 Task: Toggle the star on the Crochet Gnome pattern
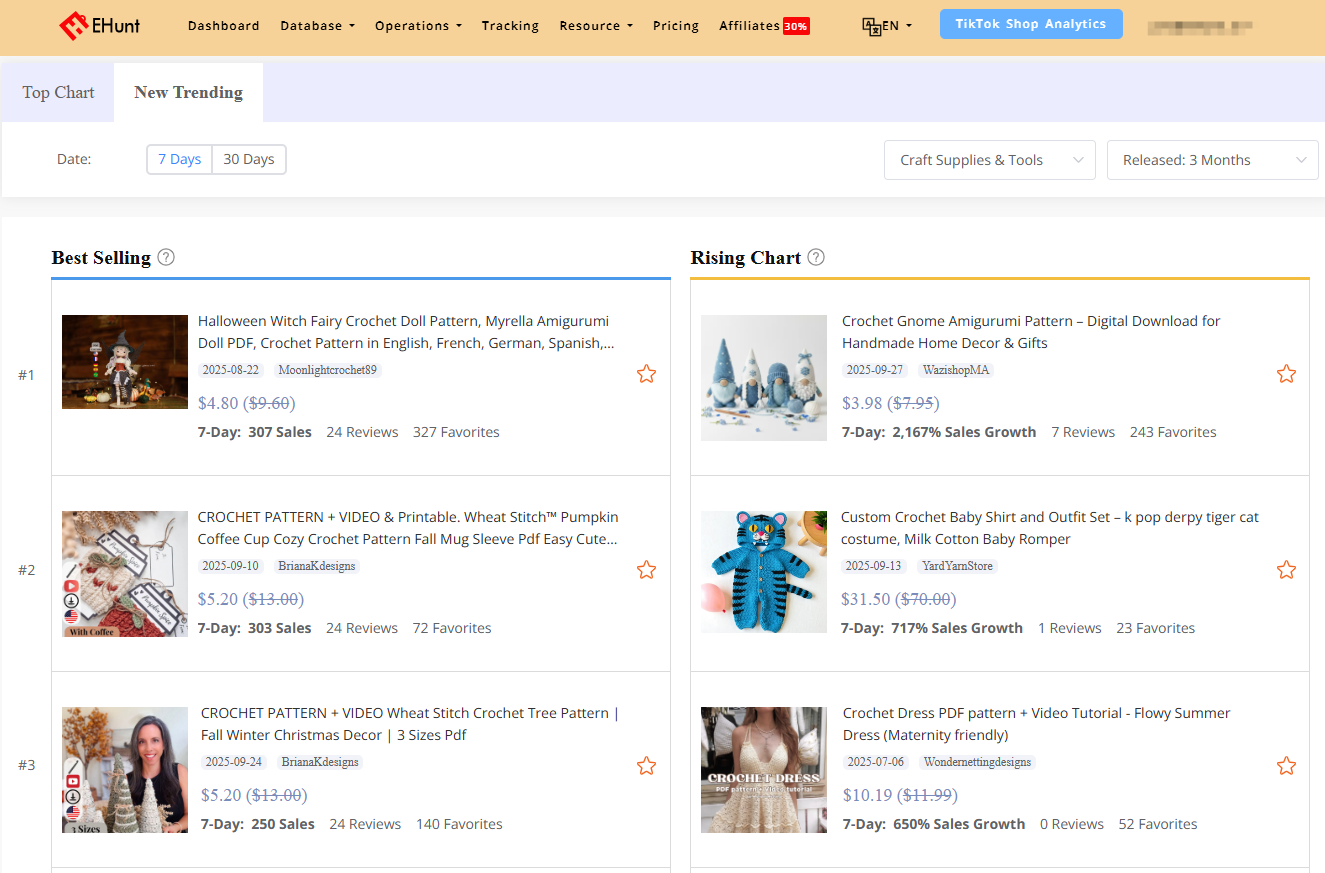point(1286,373)
